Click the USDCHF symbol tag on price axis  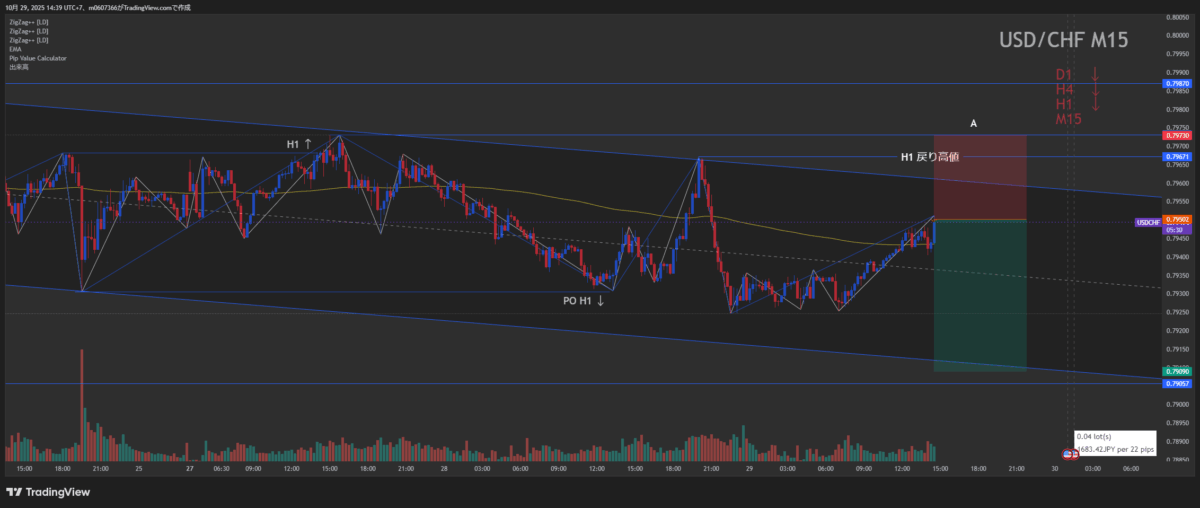[x=1148, y=221]
